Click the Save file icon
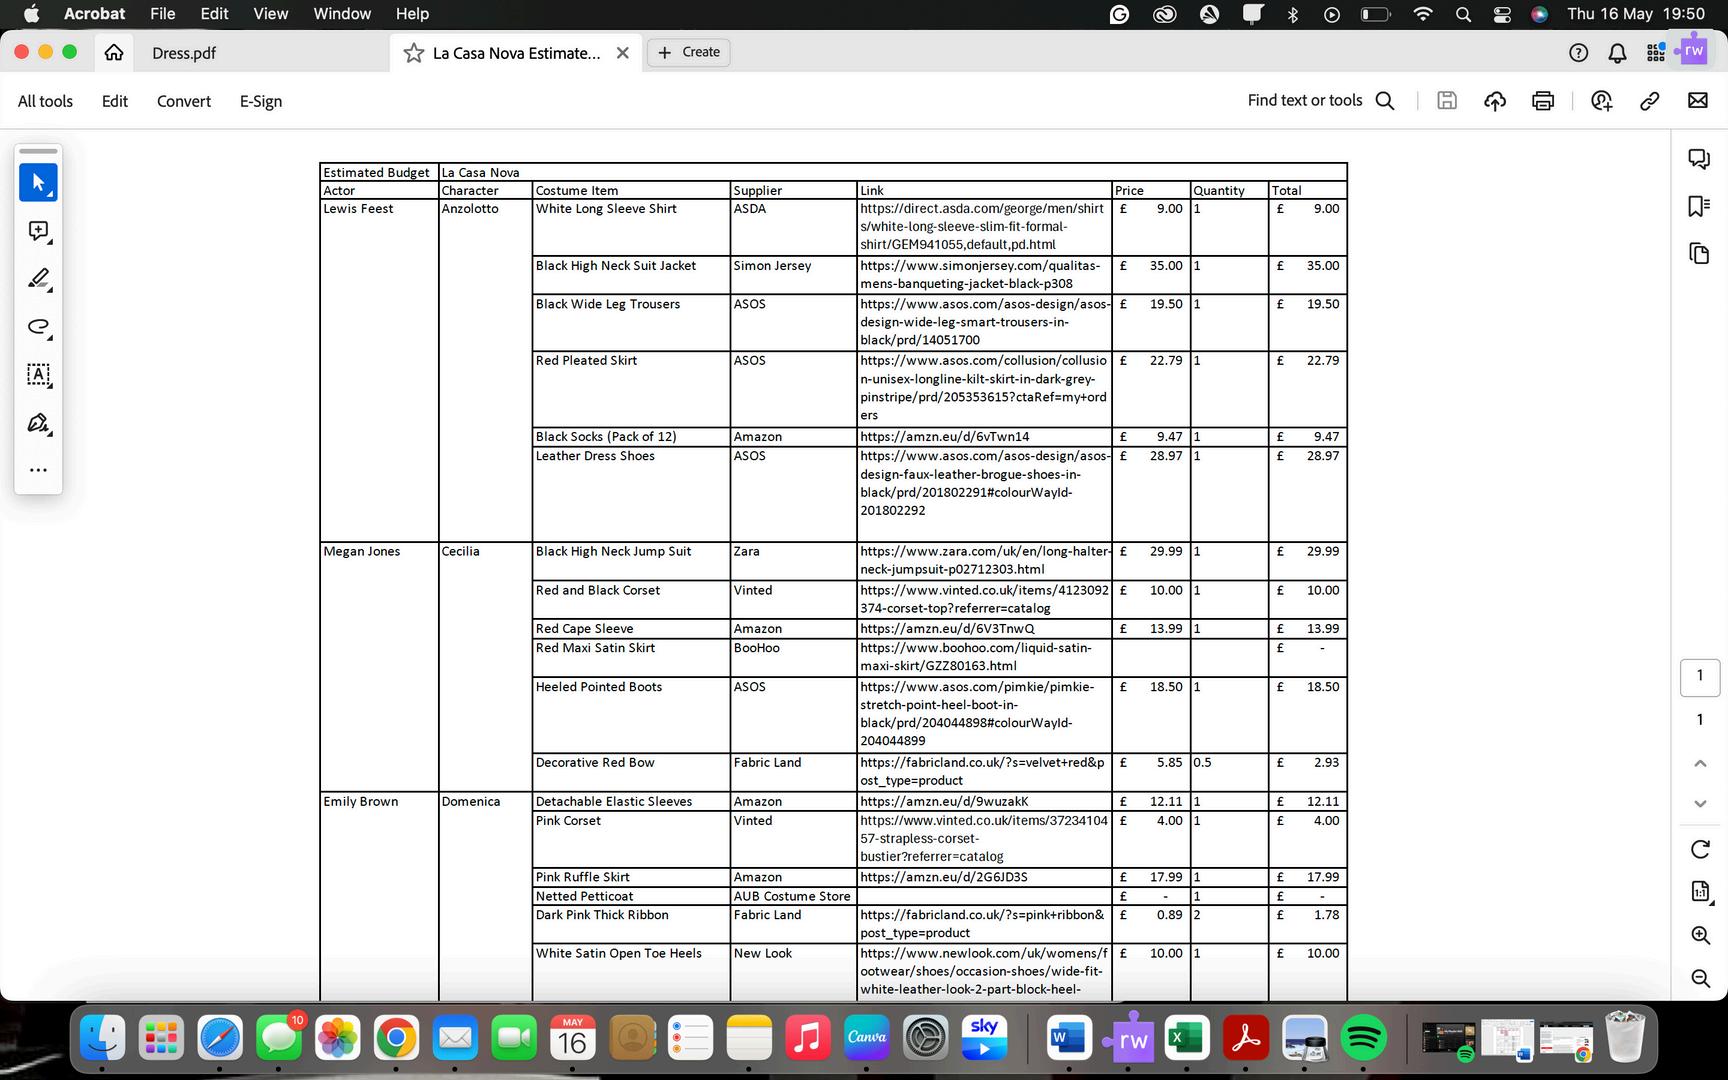The image size is (1728, 1080). point(1447,100)
